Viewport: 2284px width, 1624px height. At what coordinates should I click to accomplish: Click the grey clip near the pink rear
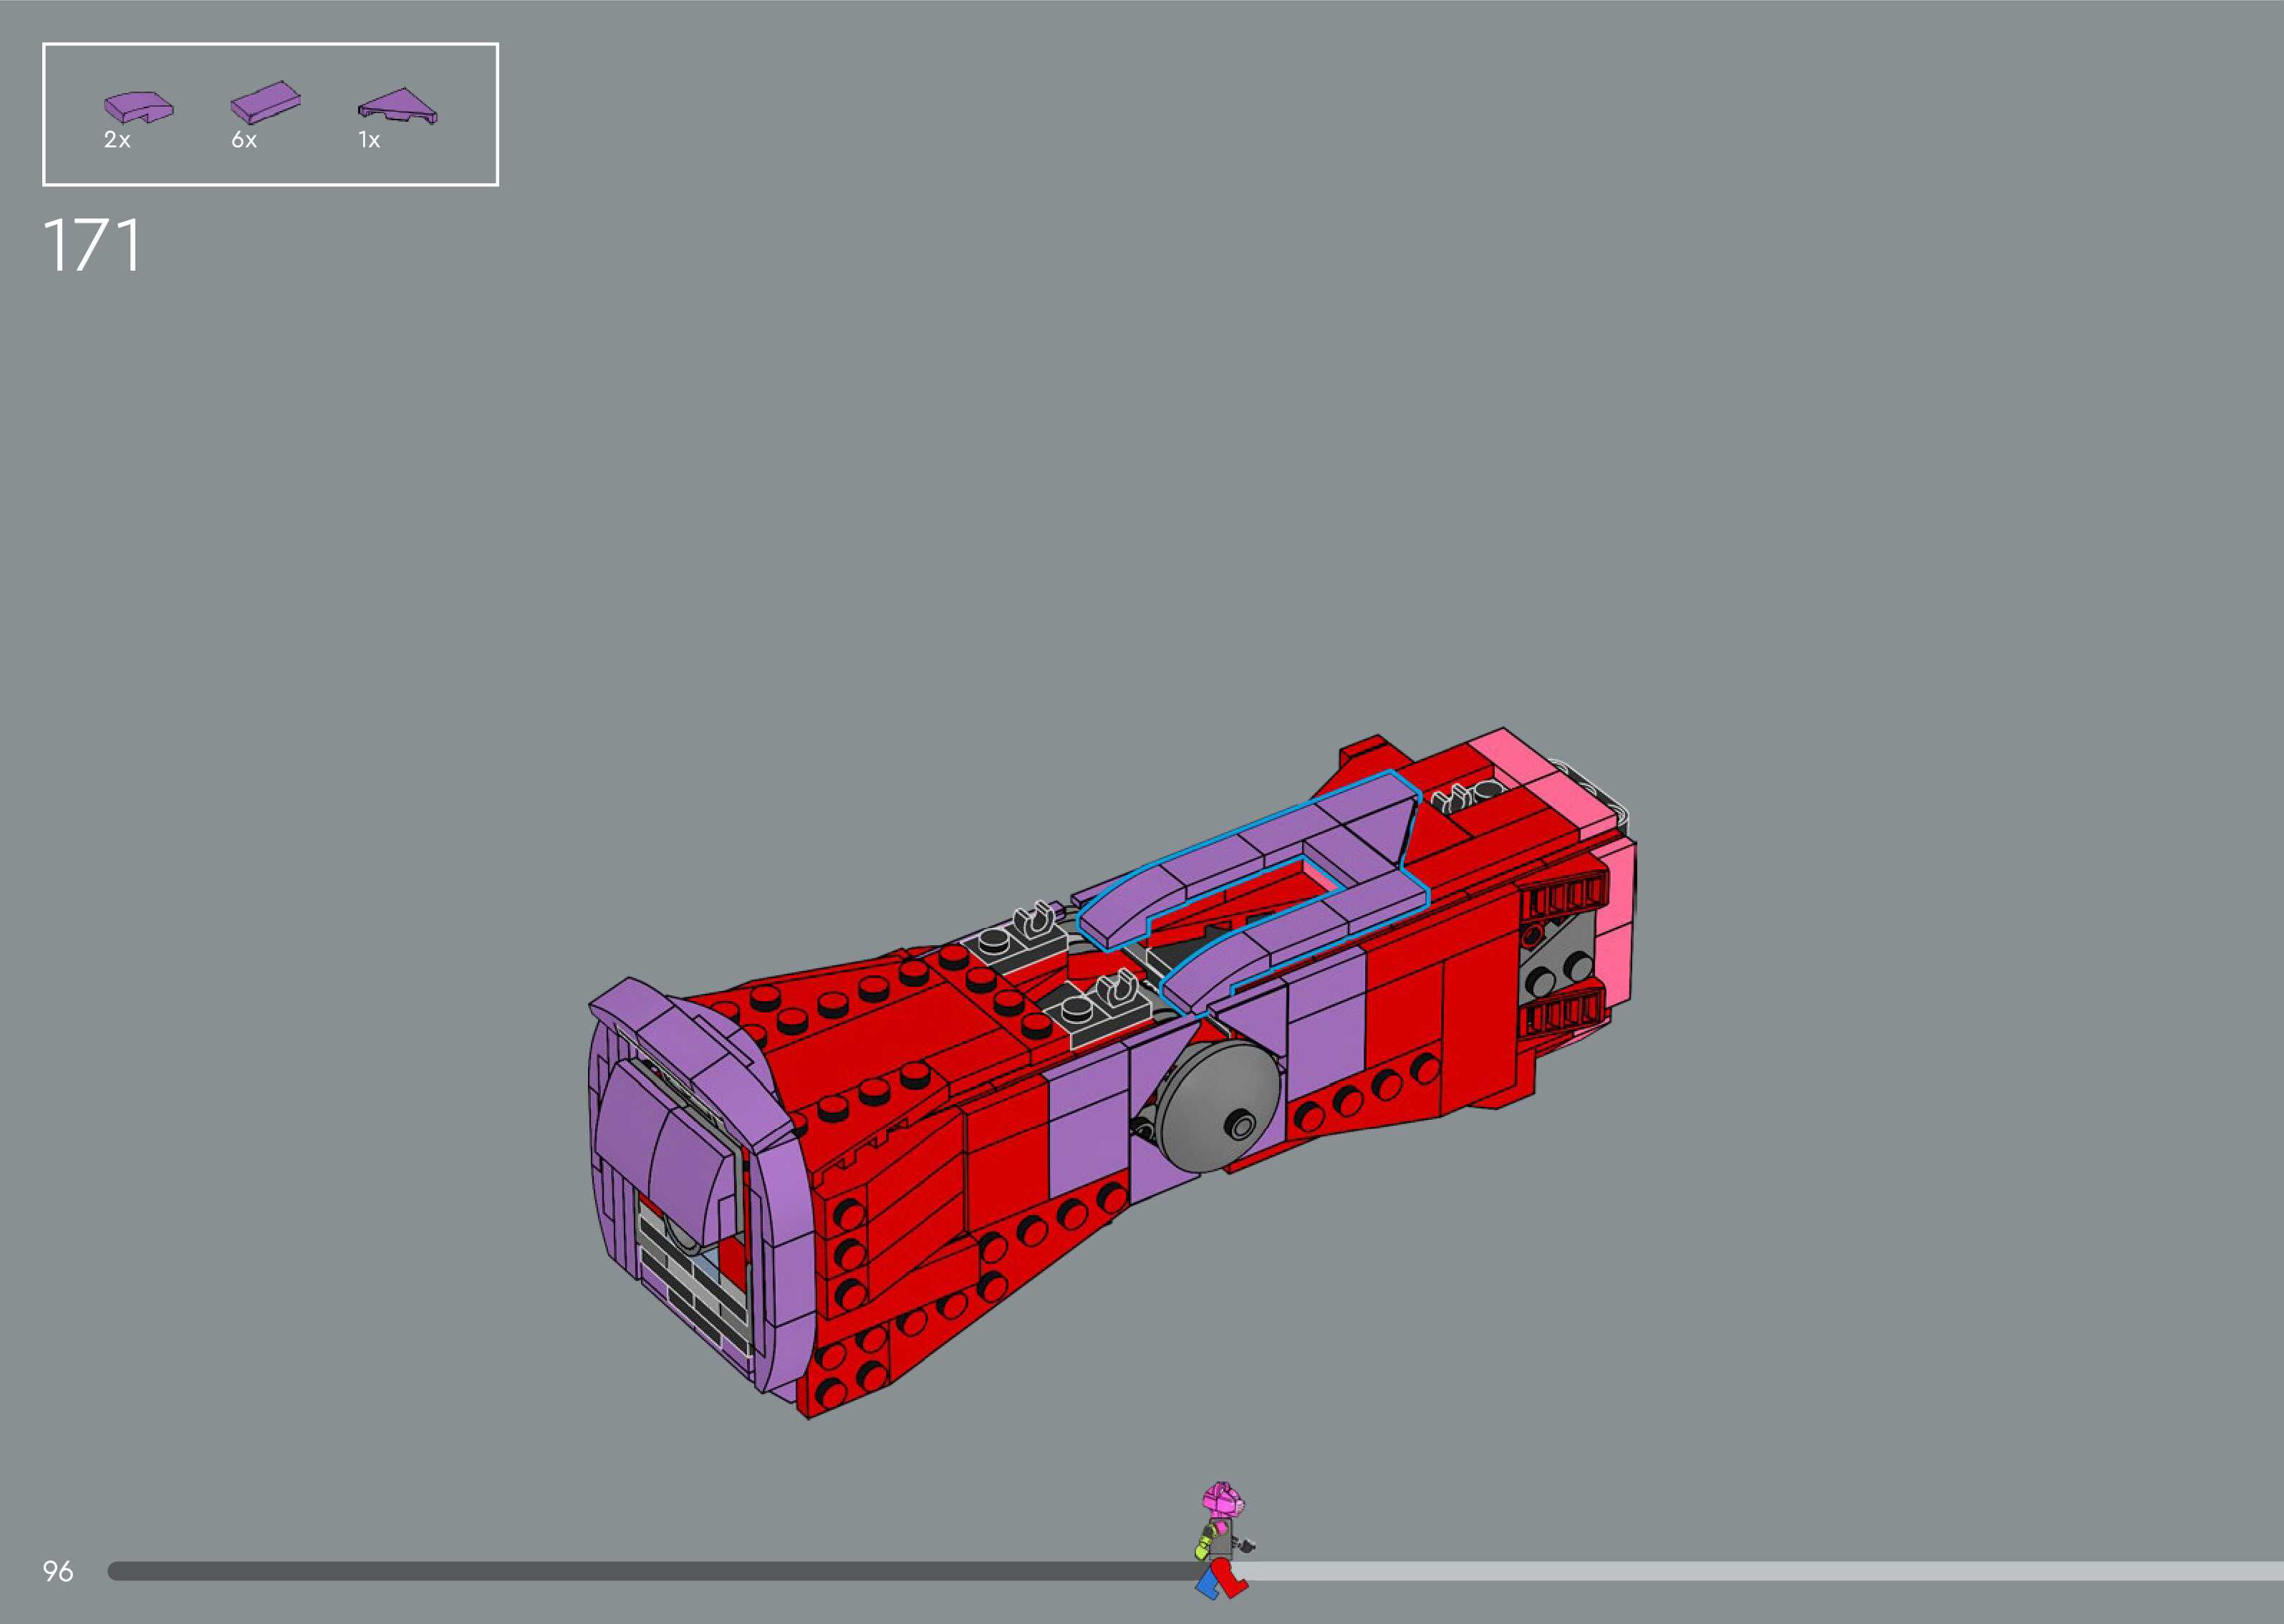pos(1465,796)
